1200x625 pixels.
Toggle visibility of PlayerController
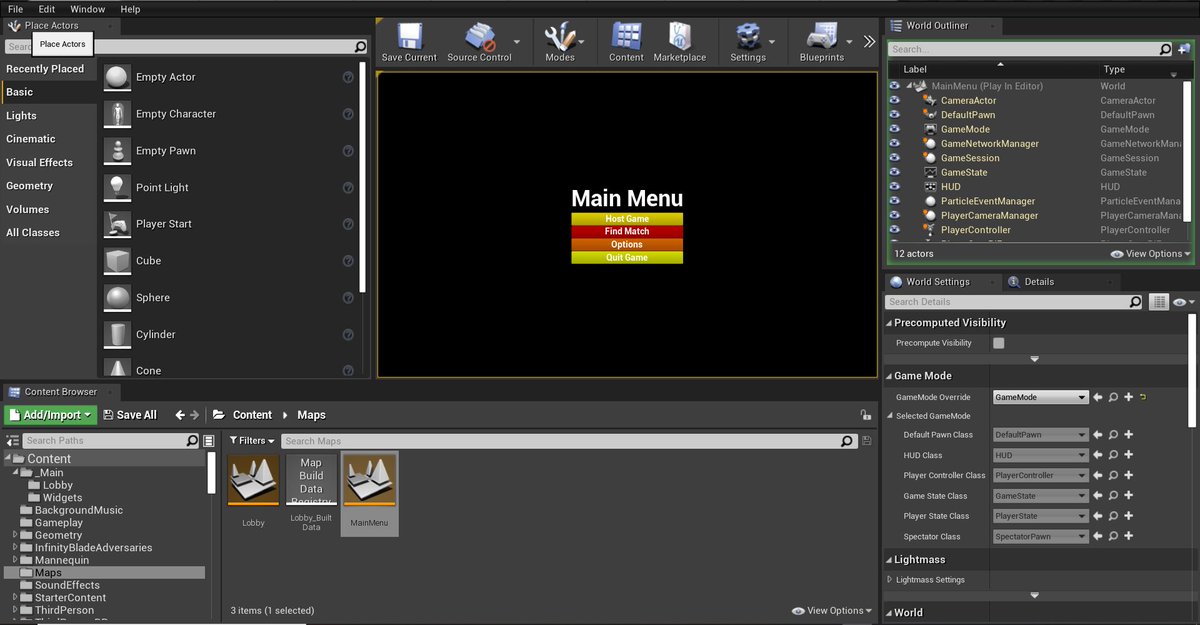pyautogui.click(x=894, y=230)
